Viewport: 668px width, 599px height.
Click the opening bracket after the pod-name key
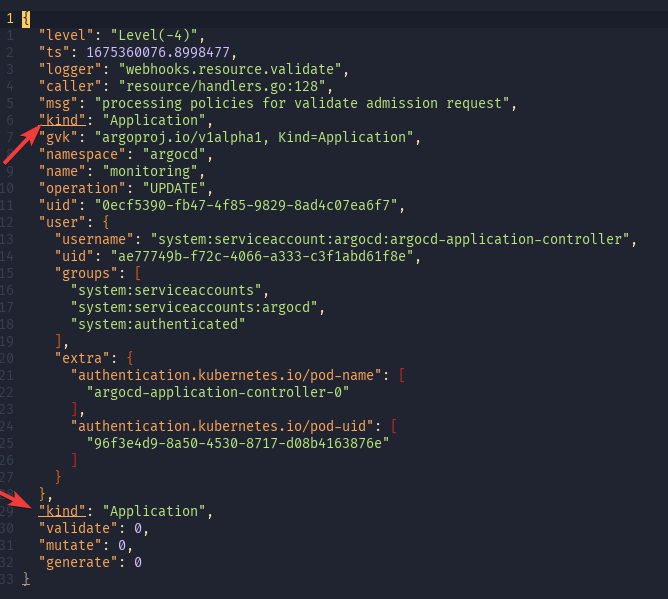click(x=401, y=375)
